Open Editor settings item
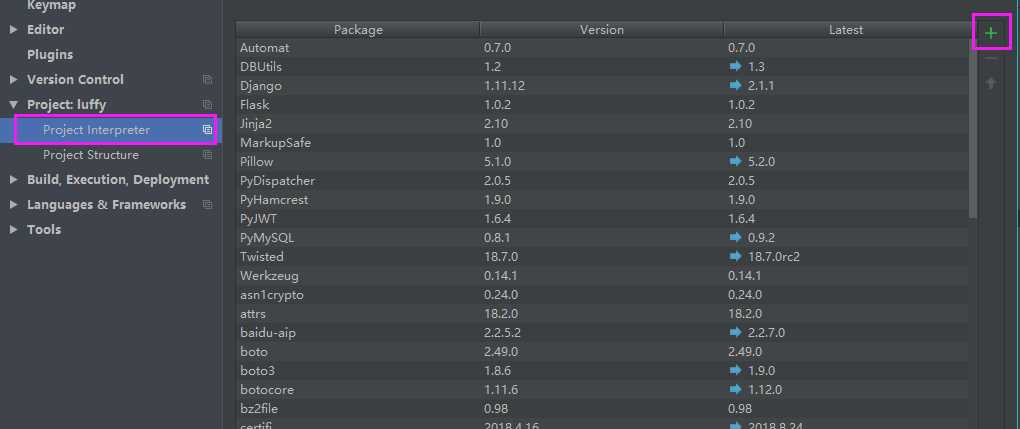Image resolution: width=1020 pixels, height=429 pixels. [x=46, y=30]
